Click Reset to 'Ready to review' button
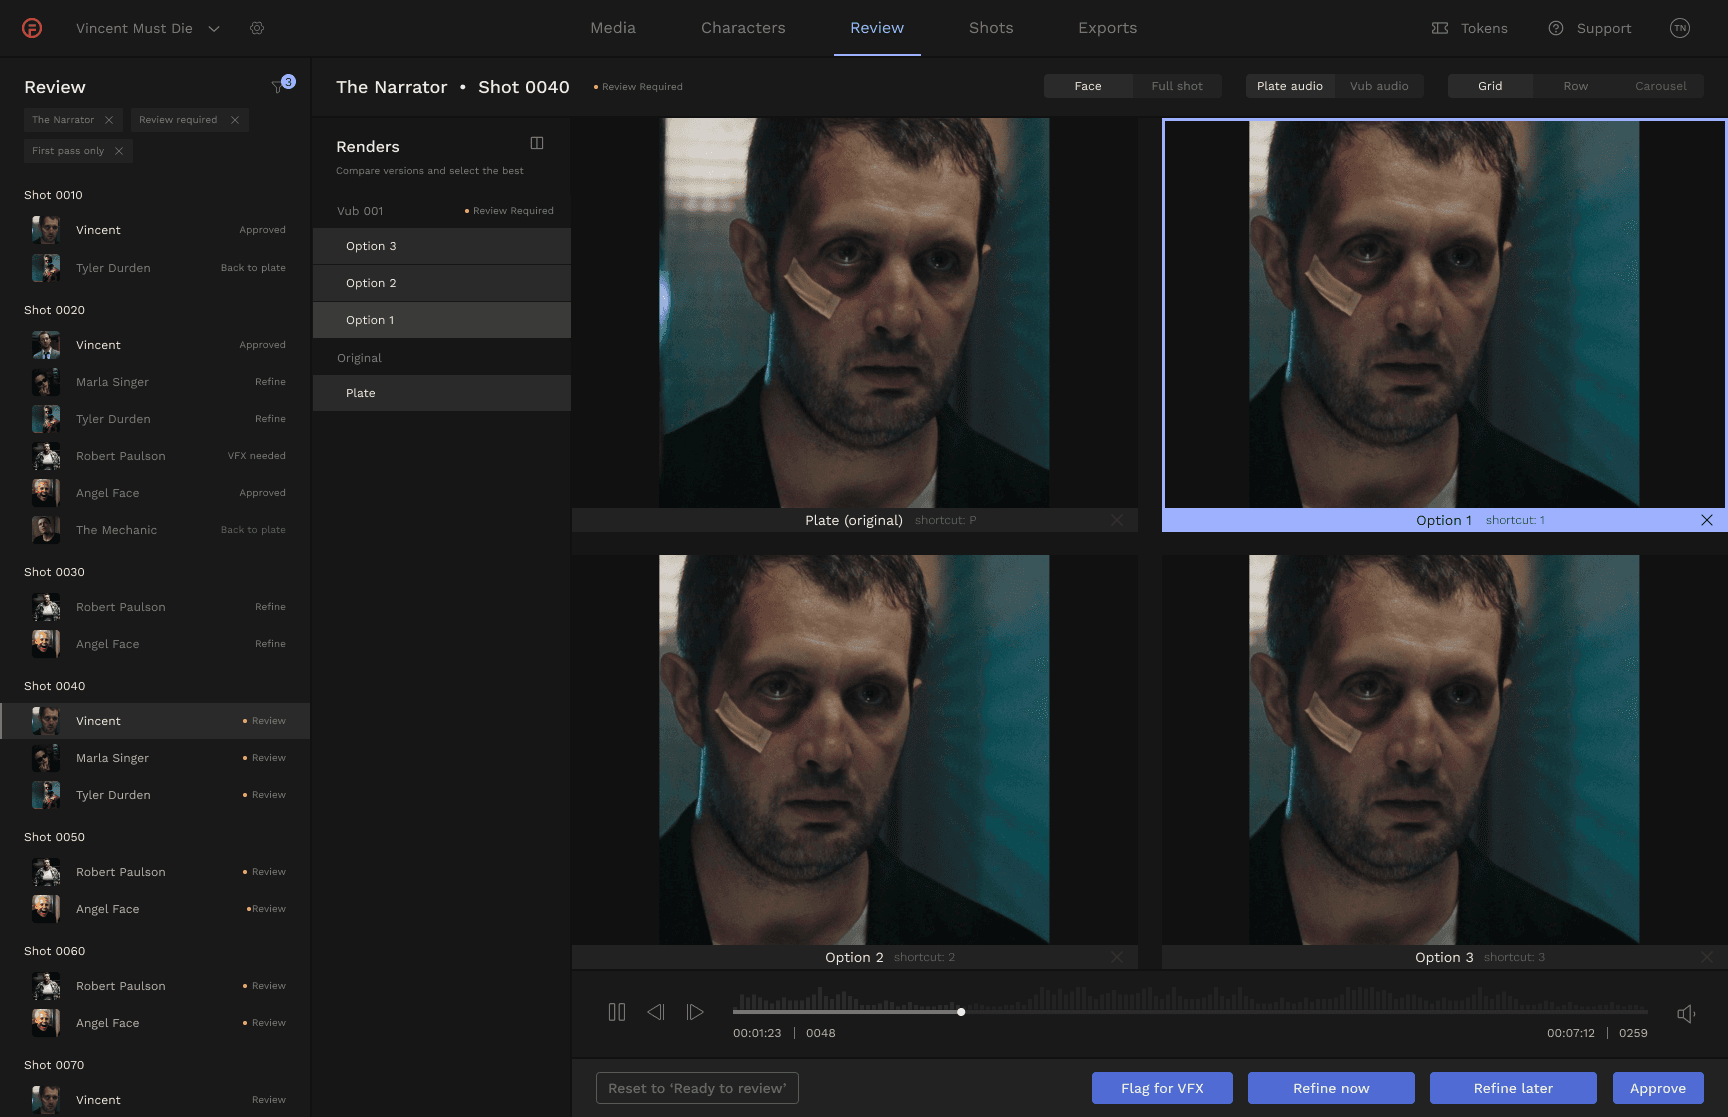 (697, 1088)
